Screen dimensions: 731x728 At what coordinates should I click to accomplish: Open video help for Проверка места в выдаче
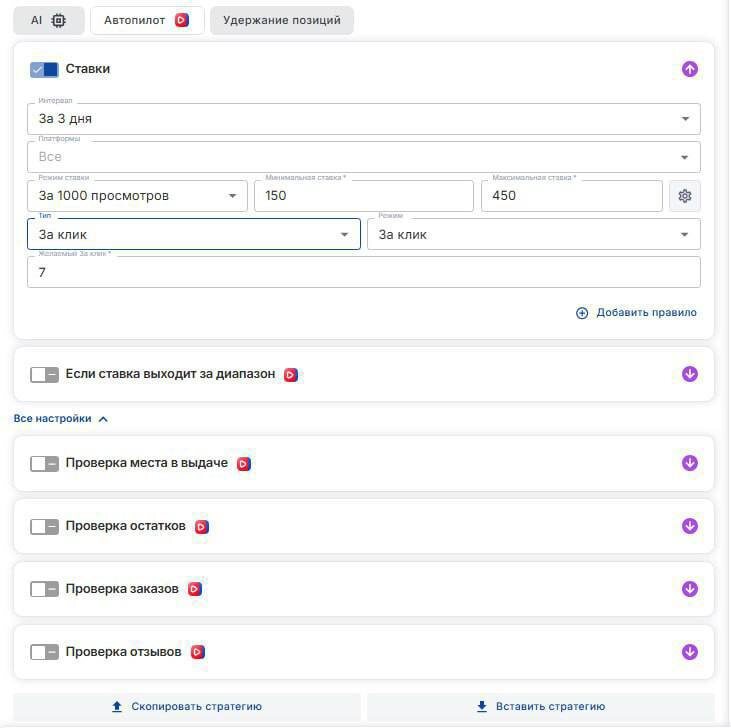click(x=243, y=464)
